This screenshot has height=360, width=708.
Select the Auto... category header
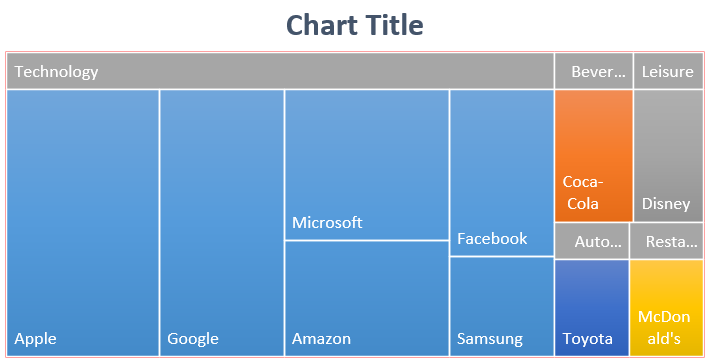(x=592, y=241)
